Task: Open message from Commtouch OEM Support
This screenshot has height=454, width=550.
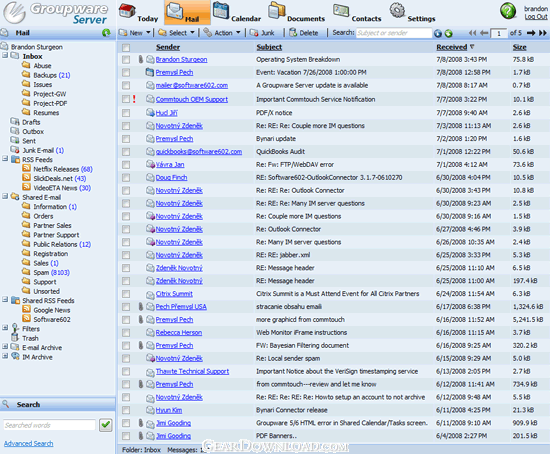Action: pos(192,99)
